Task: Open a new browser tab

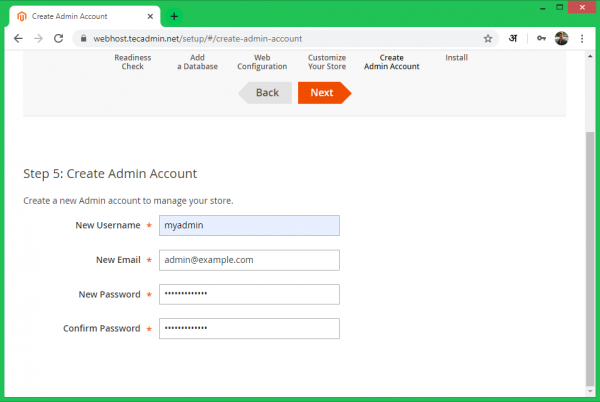Action: pos(174,16)
